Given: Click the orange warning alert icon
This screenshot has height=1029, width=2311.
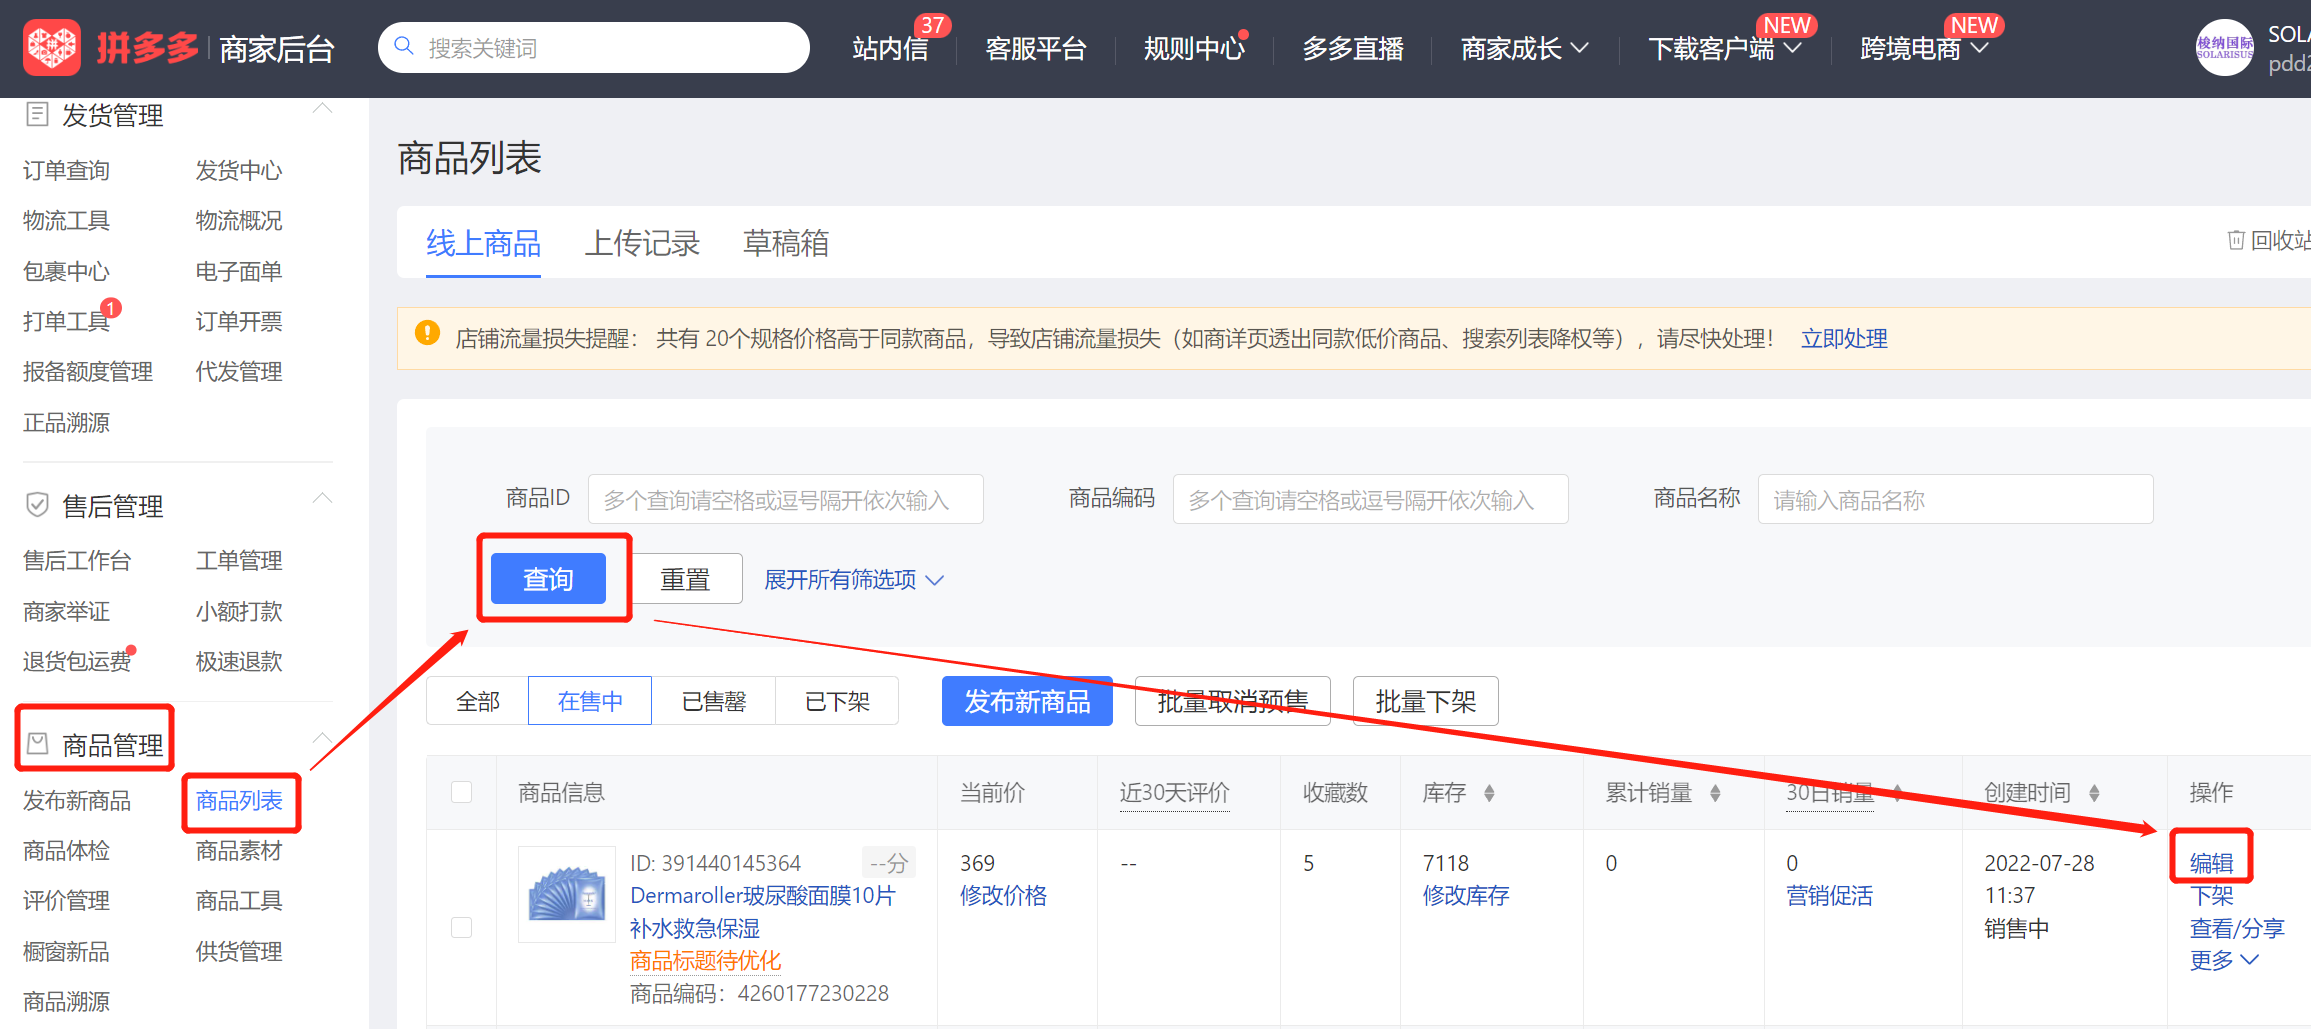Looking at the screenshot, I should (x=427, y=333).
